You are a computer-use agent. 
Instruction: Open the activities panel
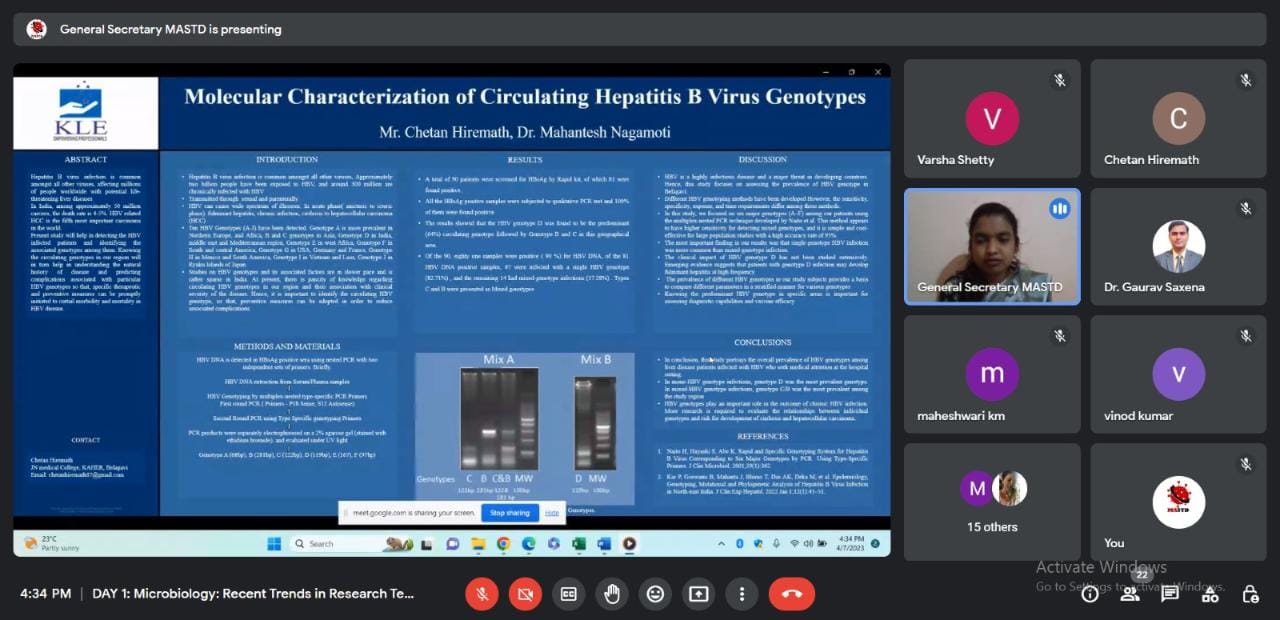pos(1210,594)
